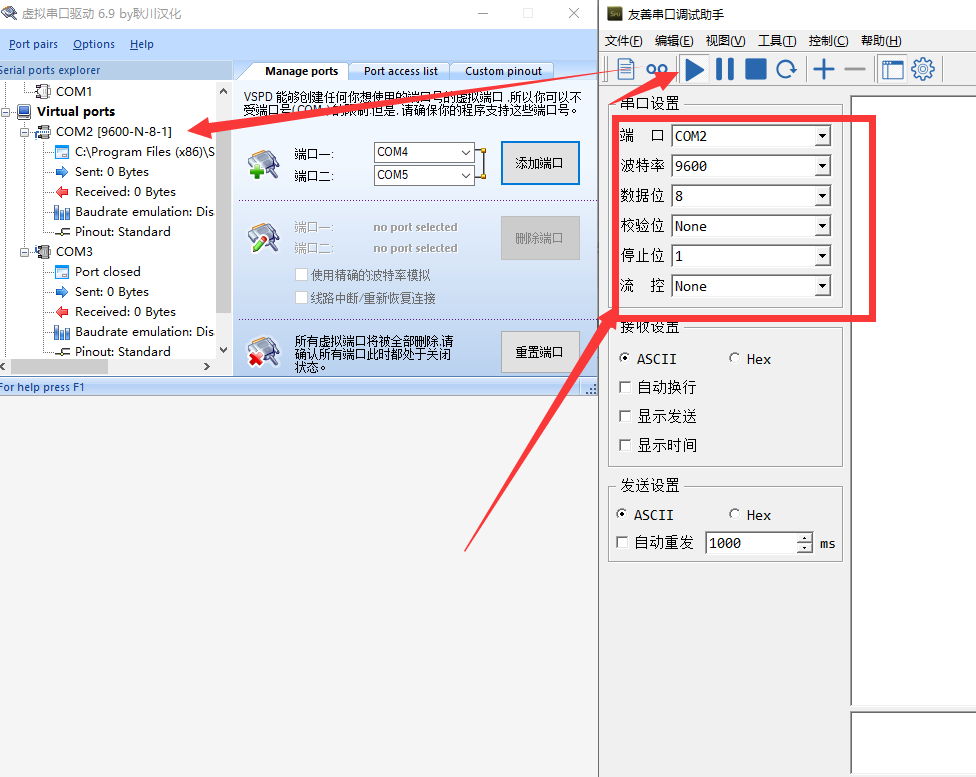This screenshot has height=777, width=976.
Task: Enable the 自动换行 checkbox
Action: pyautogui.click(x=624, y=387)
